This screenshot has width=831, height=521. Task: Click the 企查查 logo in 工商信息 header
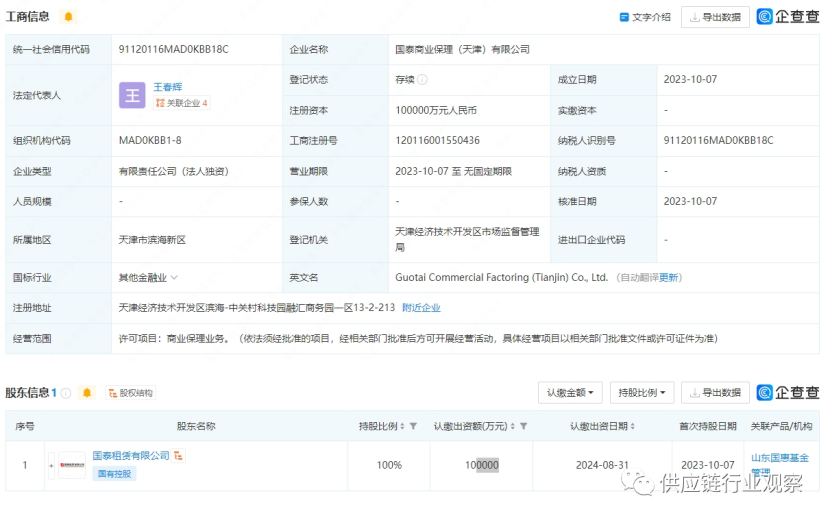click(x=788, y=17)
